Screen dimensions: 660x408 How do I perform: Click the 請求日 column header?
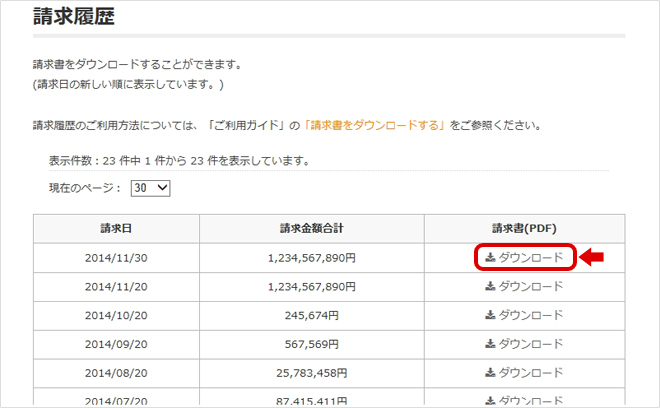click(116, 228)
